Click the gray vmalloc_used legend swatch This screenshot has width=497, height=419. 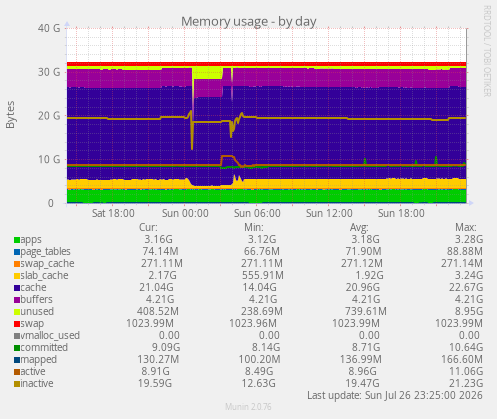click(17, 336)
